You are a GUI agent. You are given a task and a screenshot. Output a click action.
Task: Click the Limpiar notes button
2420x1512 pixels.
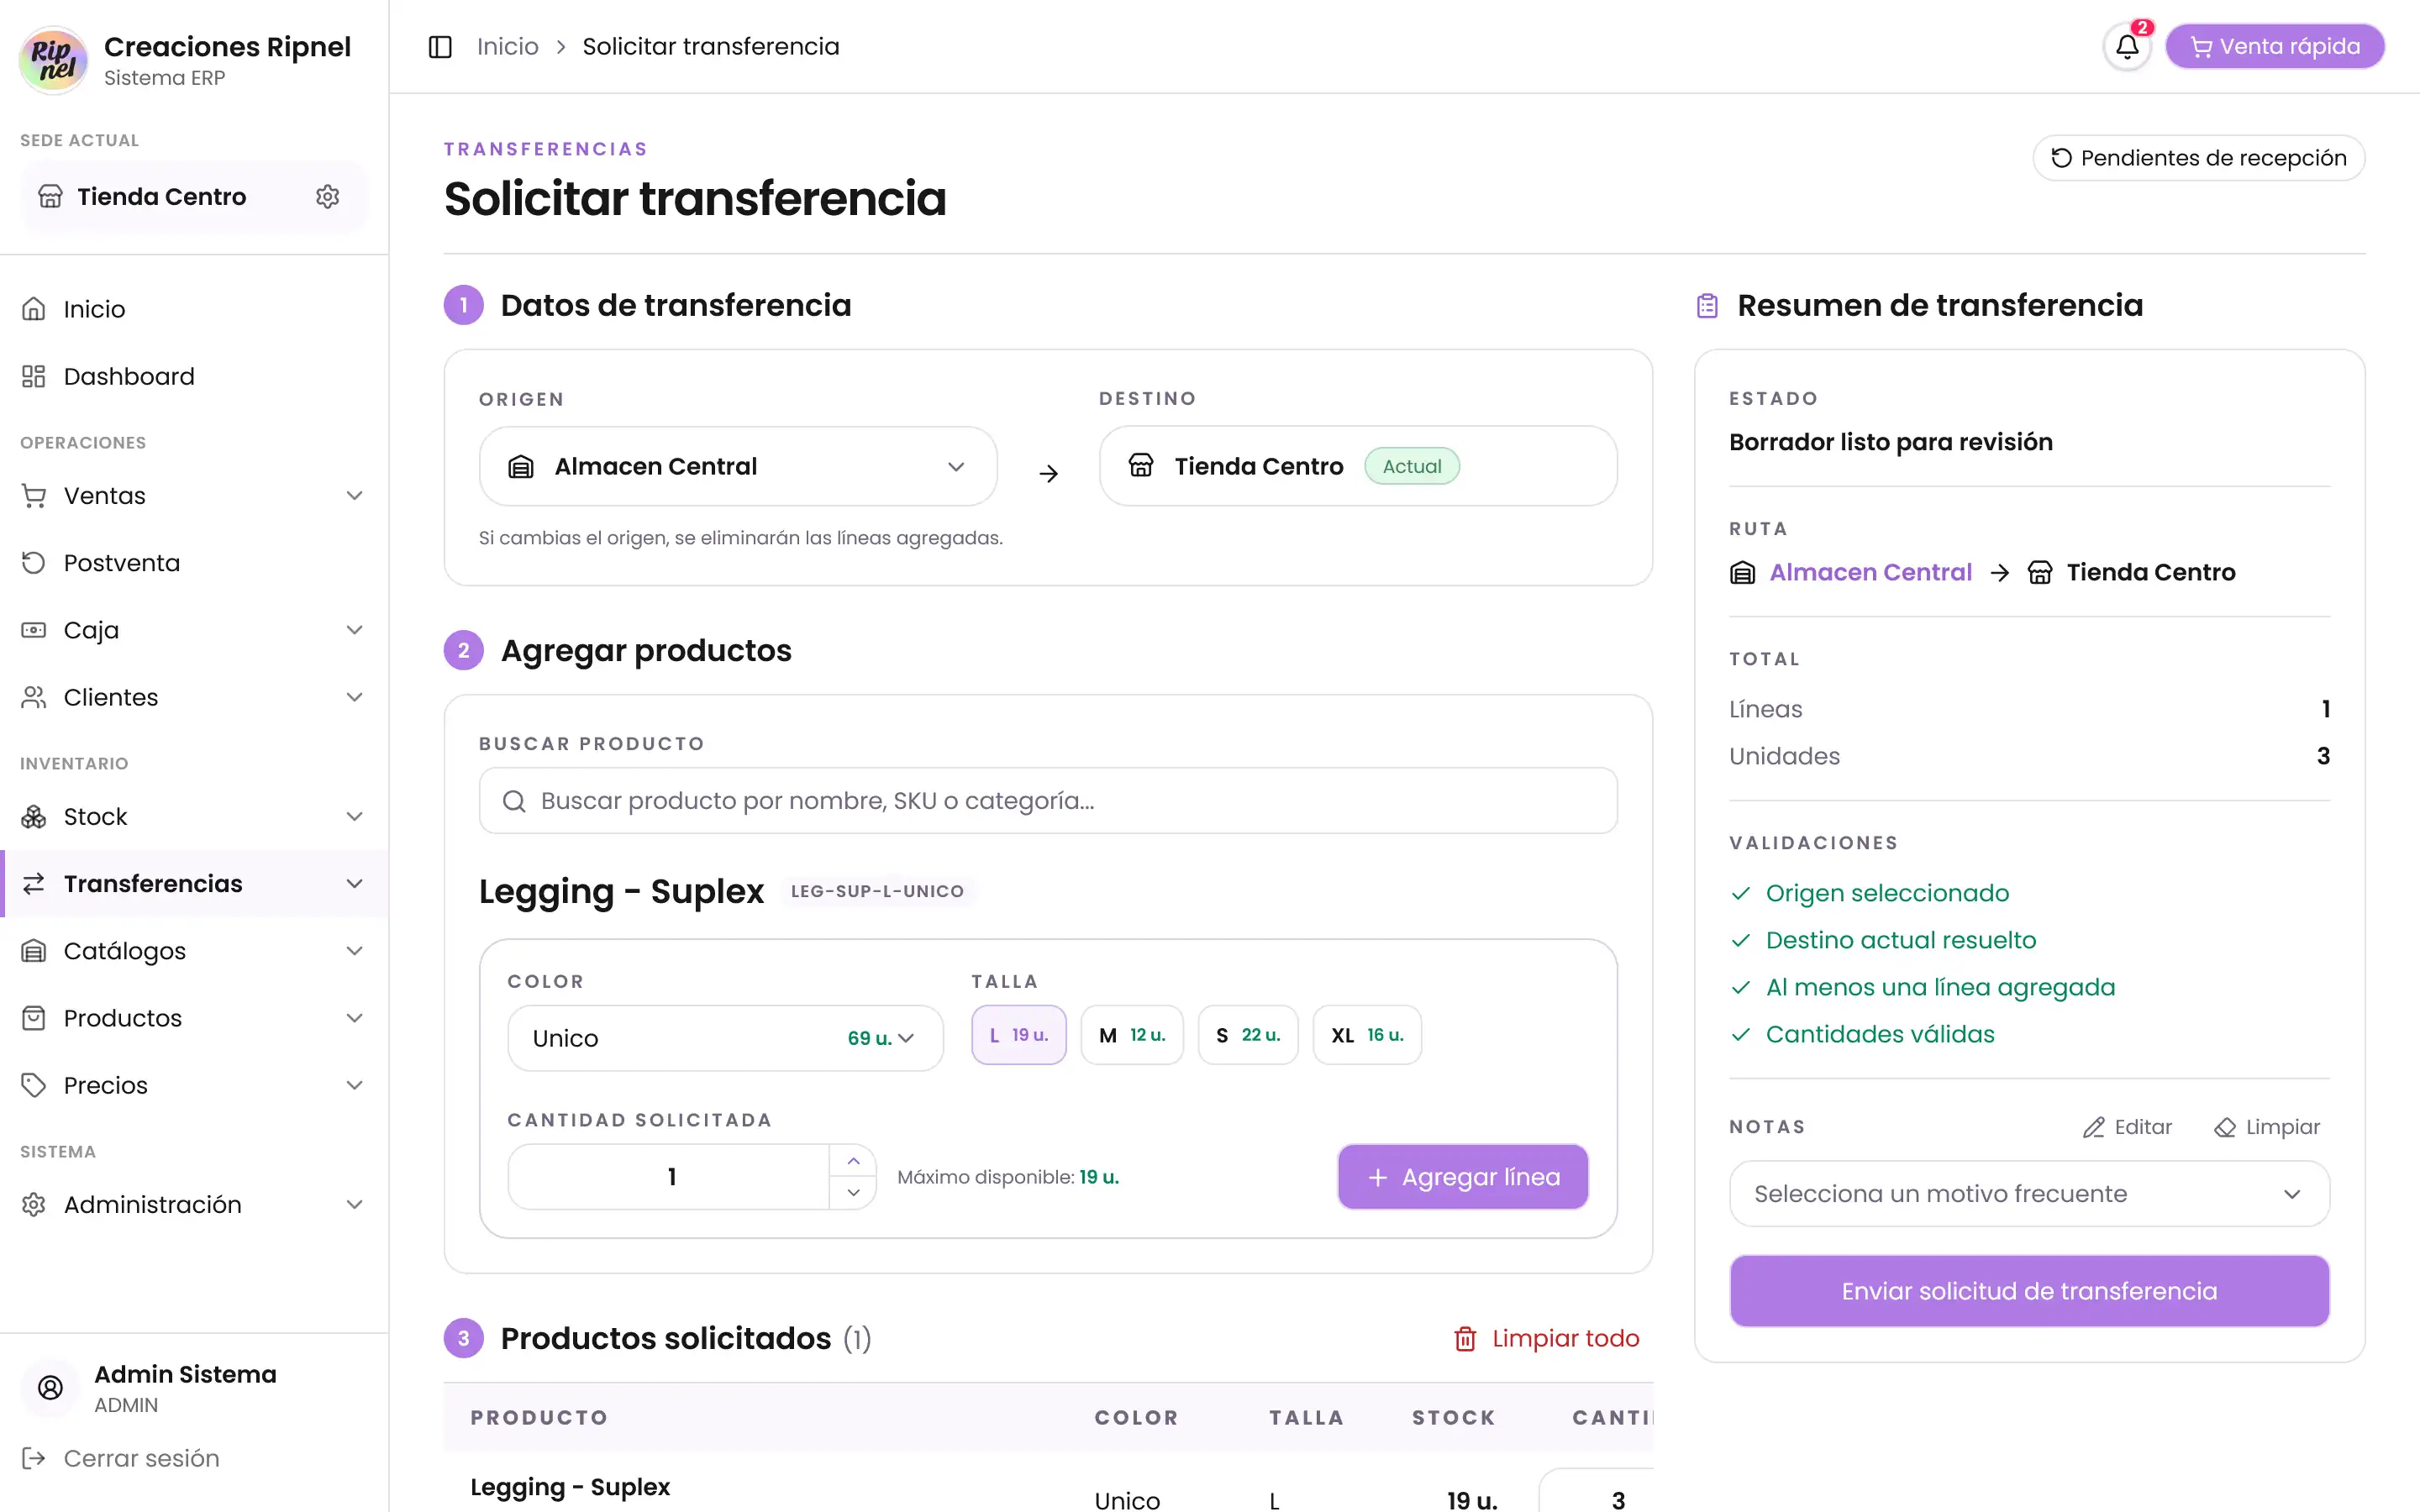(2265, 1128)
